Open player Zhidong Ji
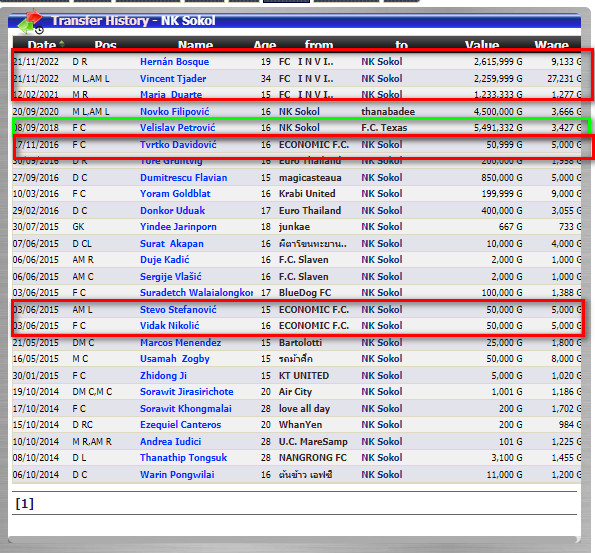 point(164,376)
